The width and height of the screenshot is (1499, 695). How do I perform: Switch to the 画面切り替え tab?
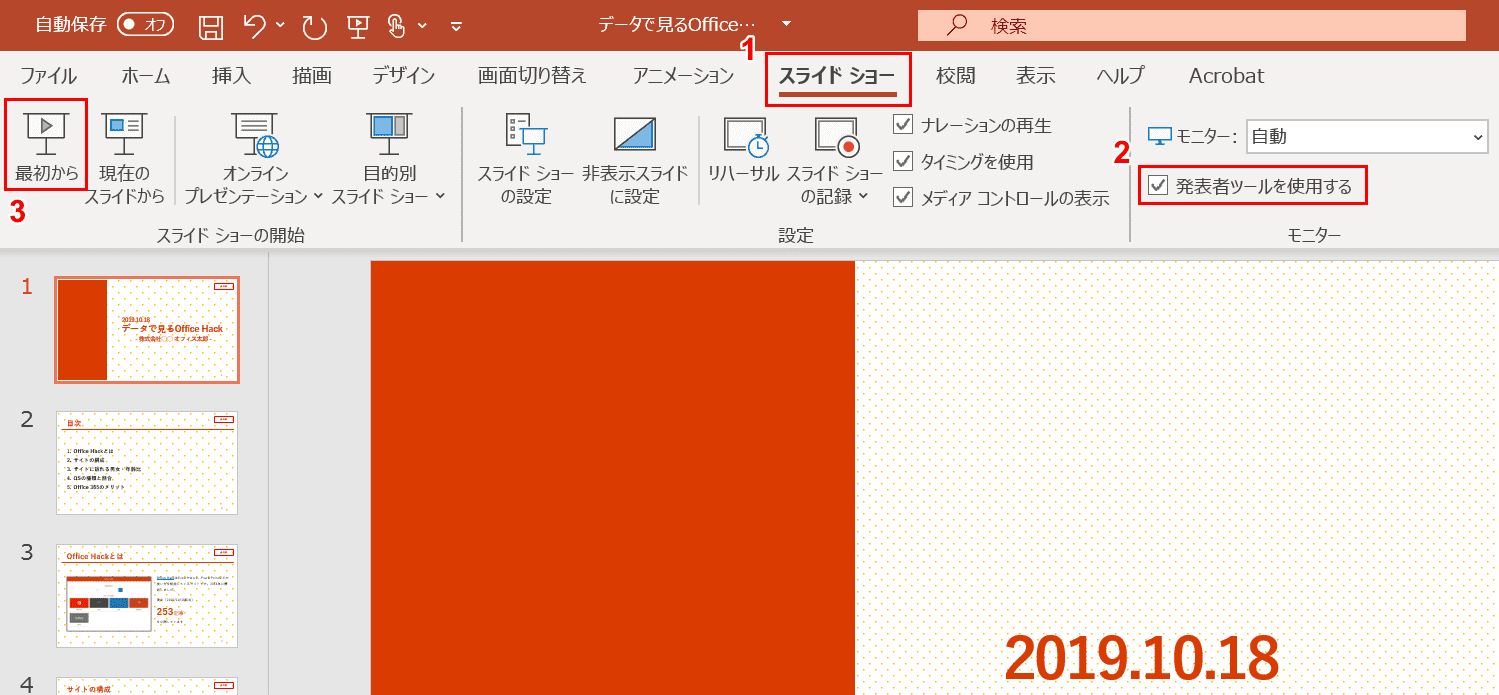click(532, 76)
